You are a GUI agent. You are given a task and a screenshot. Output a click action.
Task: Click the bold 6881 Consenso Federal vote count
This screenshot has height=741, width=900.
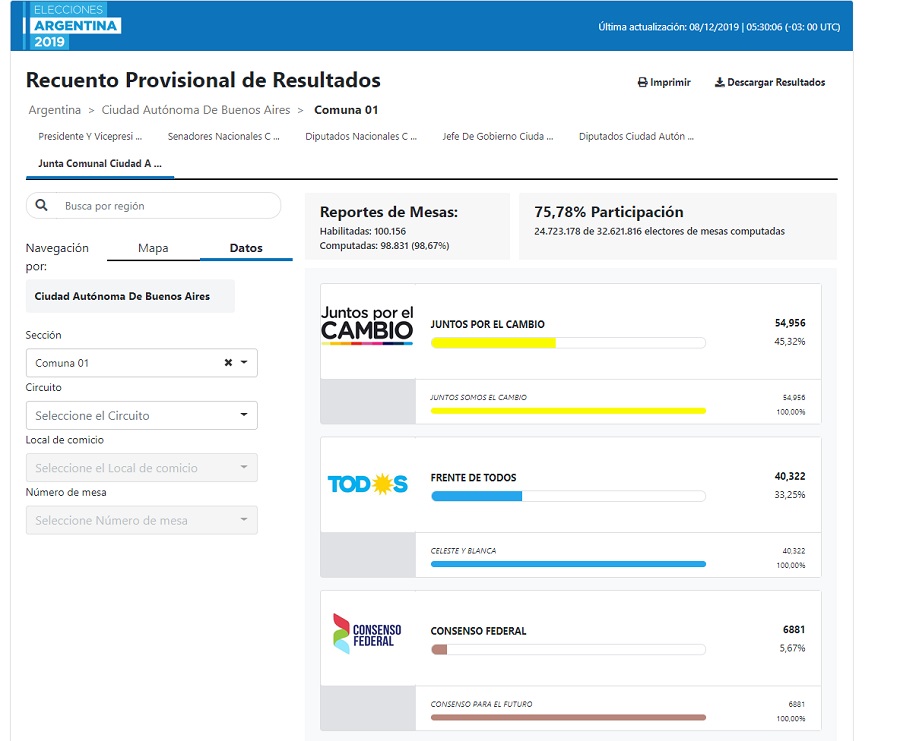point(794,630)
